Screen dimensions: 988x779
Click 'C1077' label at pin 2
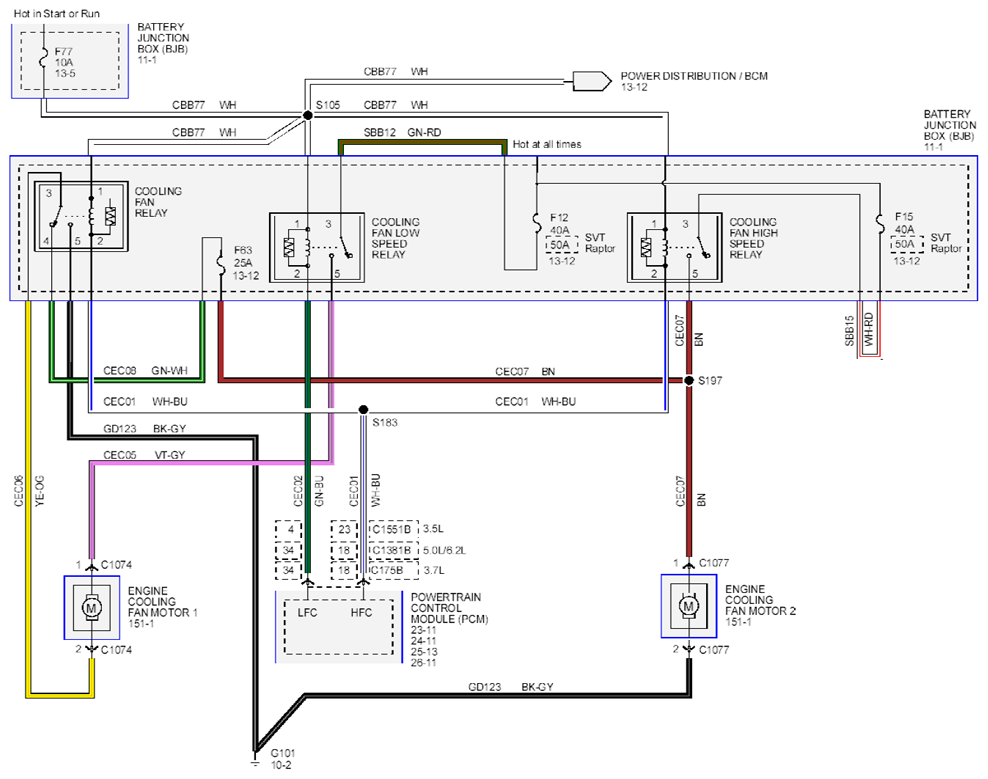[x=714, y=650]
